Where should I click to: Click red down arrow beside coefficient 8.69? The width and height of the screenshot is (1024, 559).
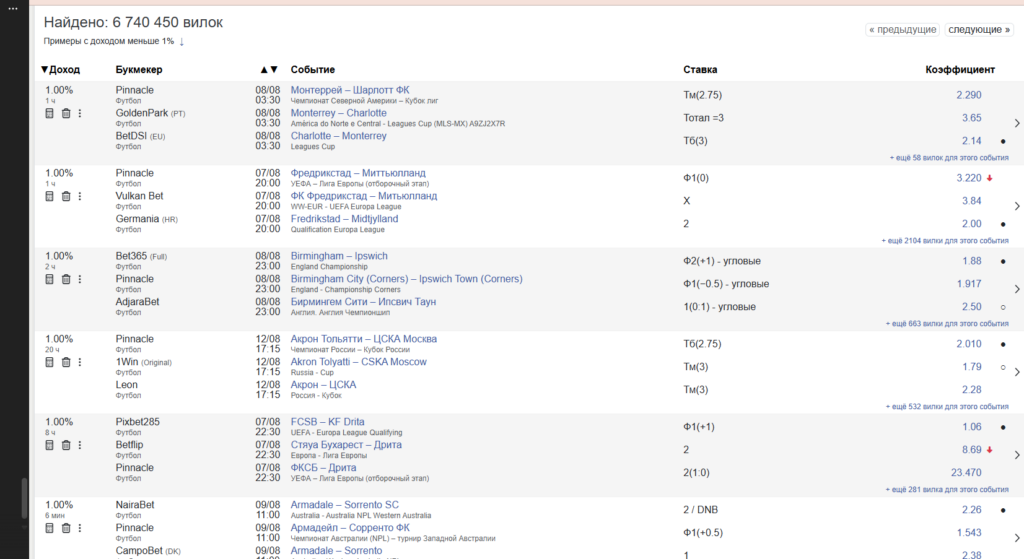tap(990, 450)
